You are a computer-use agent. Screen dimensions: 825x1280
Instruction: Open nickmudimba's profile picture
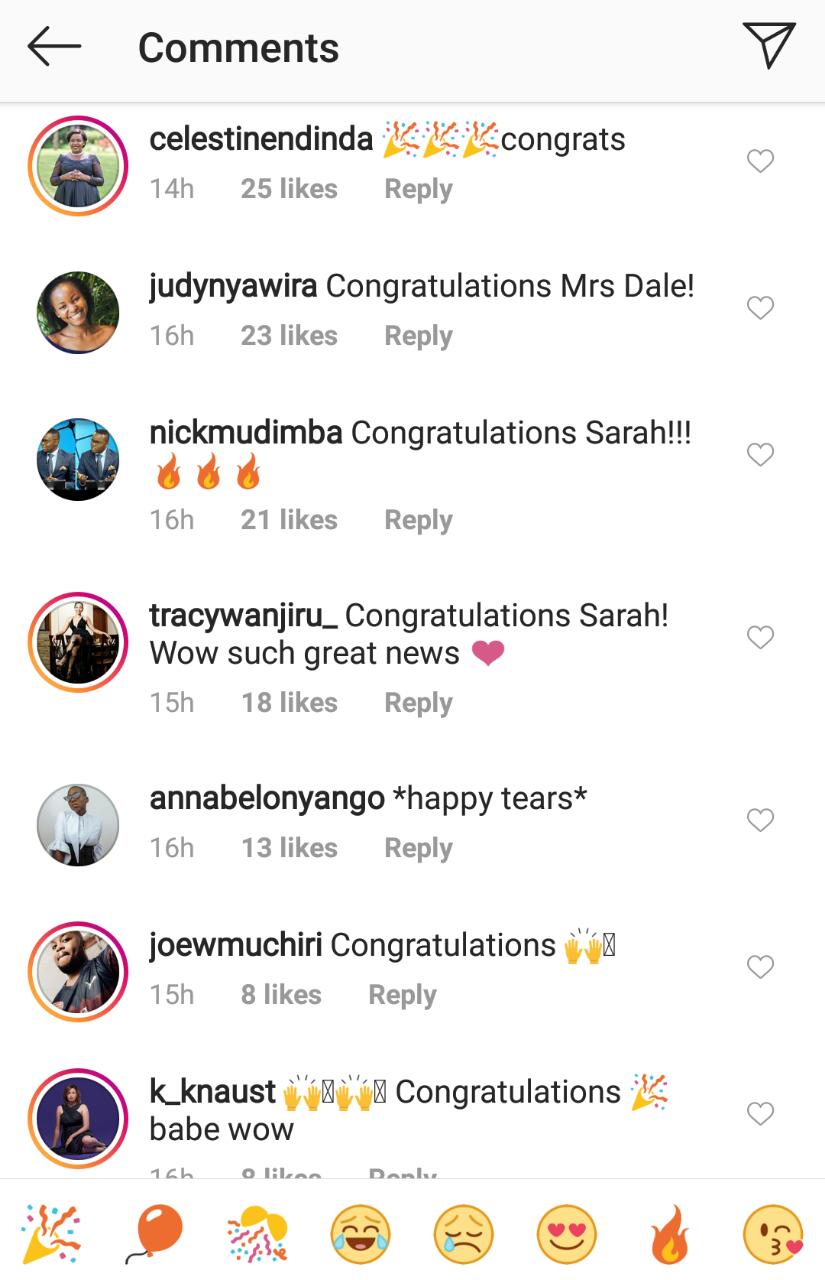pyautogui.click(x=78, y=459)
